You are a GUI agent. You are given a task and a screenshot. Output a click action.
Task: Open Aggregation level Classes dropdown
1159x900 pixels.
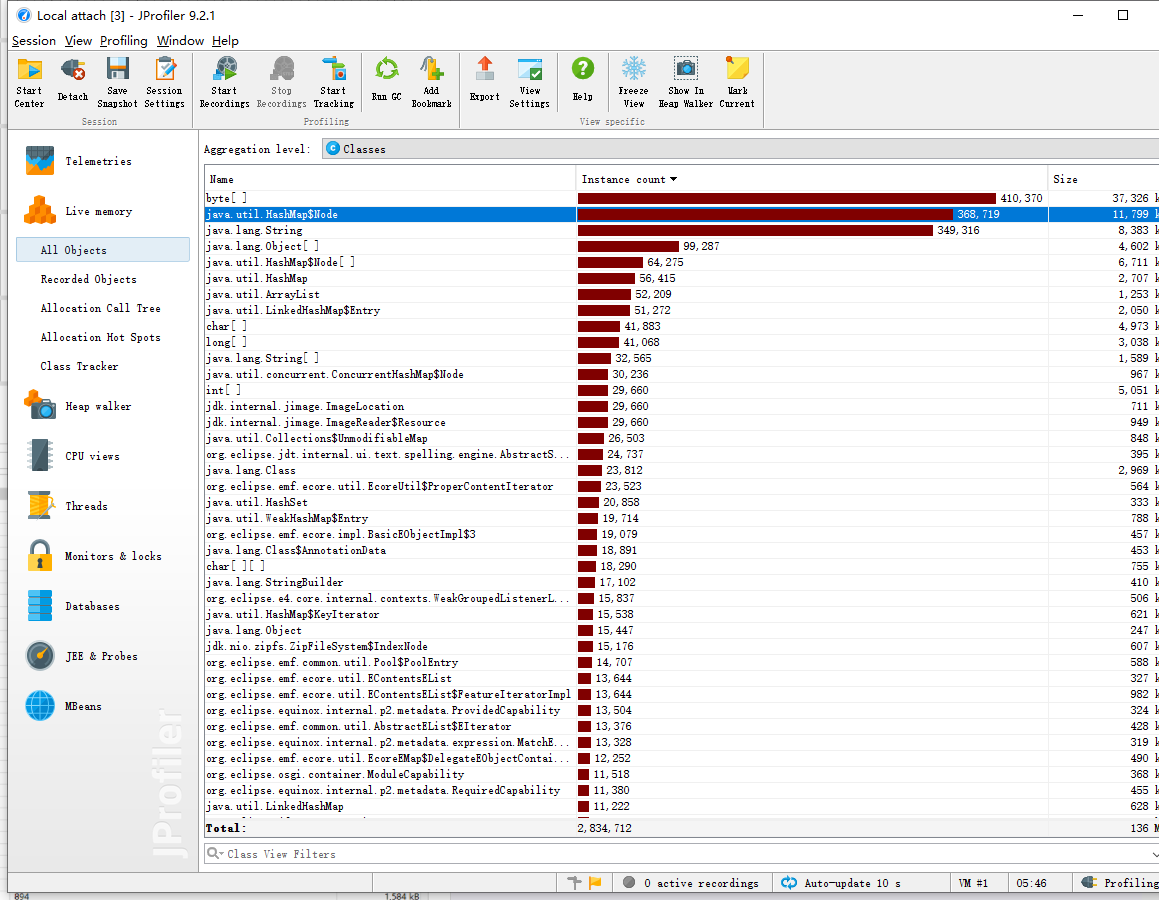741,149
